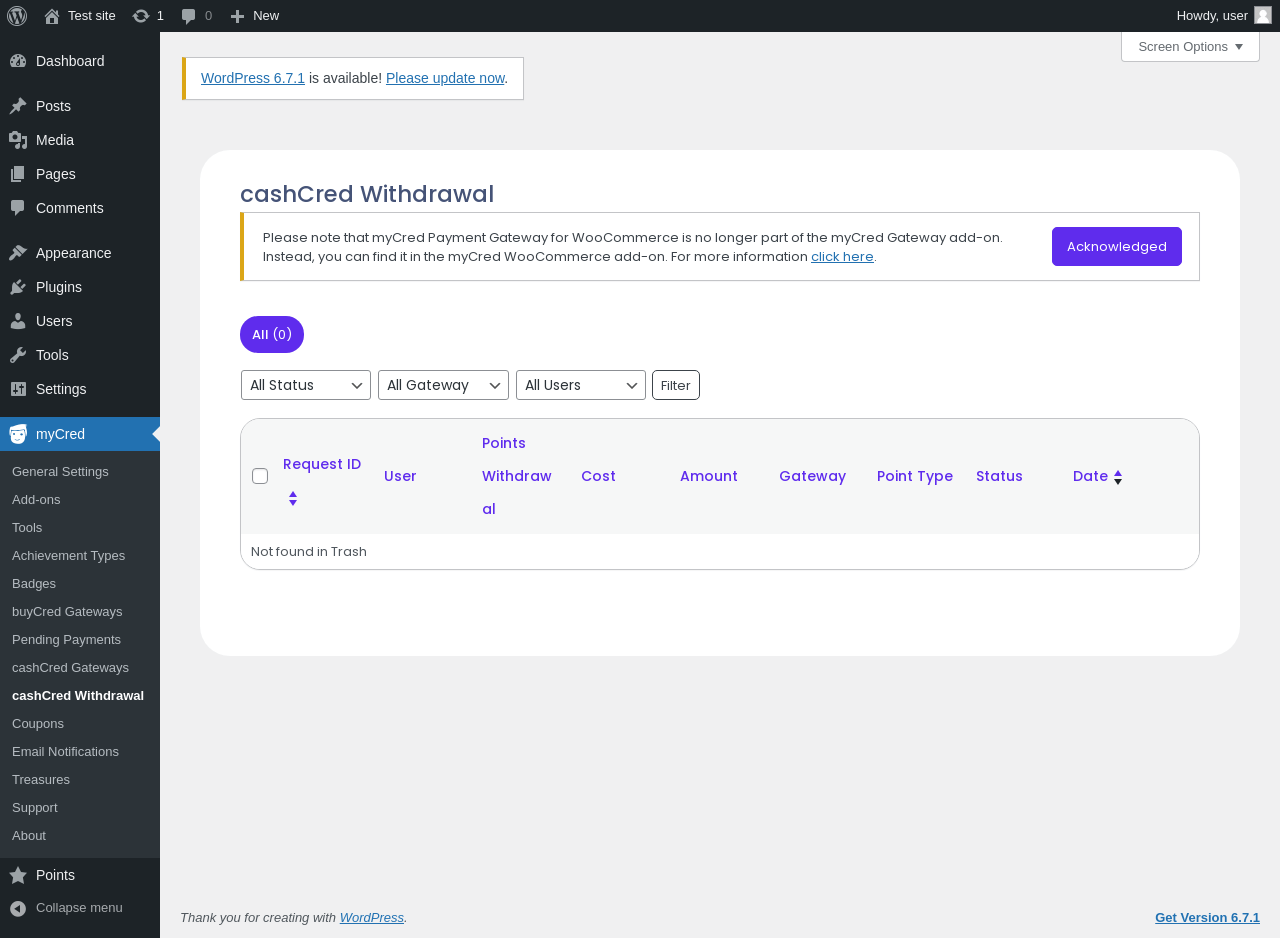Click the Filter button
1280x938 pixels.
coord(676,385)
